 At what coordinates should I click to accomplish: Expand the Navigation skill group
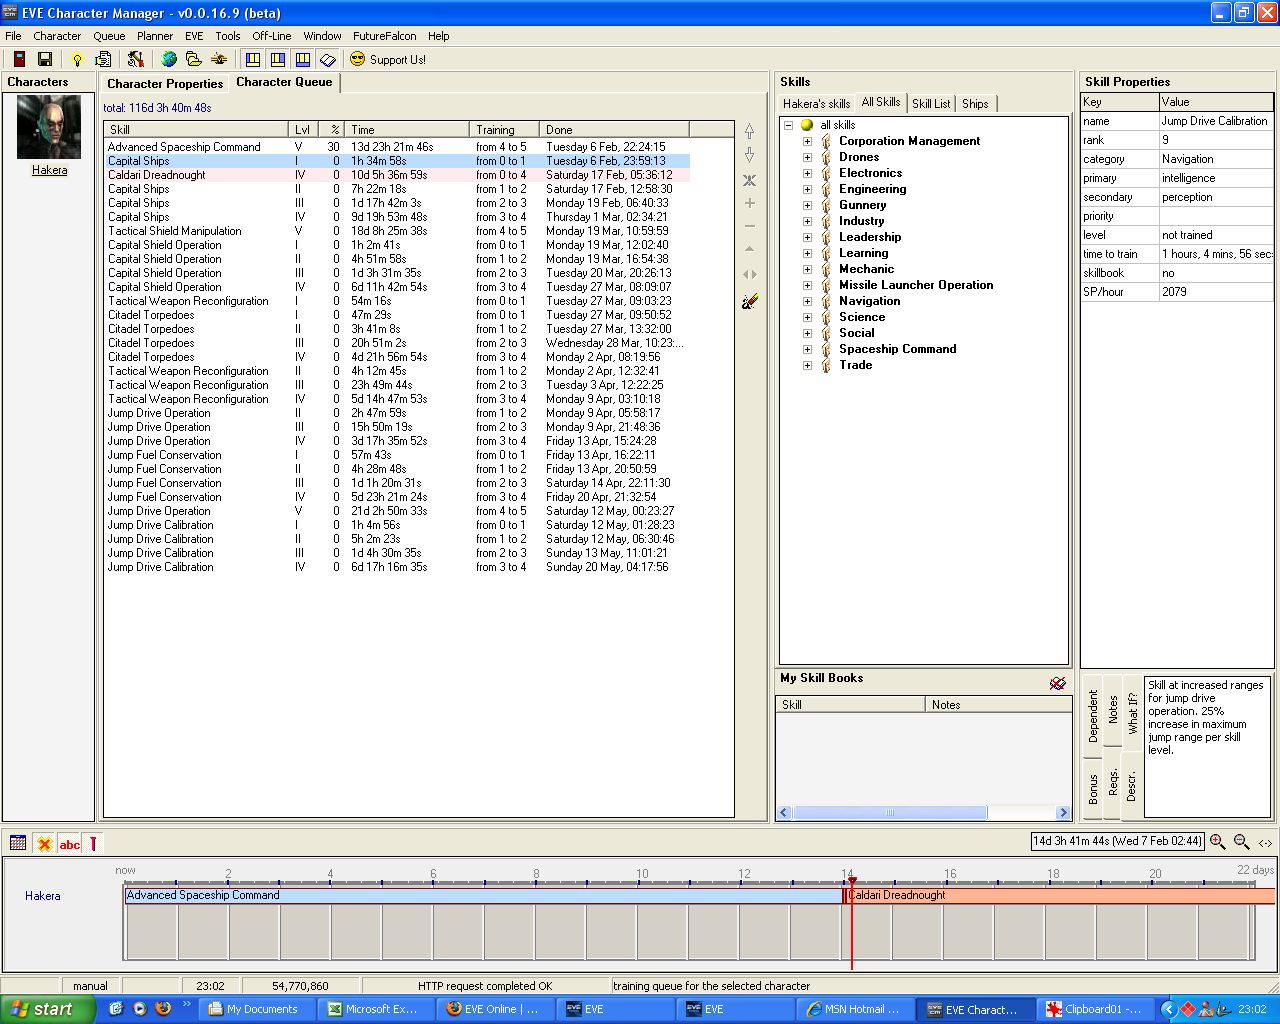coord(807,301)
